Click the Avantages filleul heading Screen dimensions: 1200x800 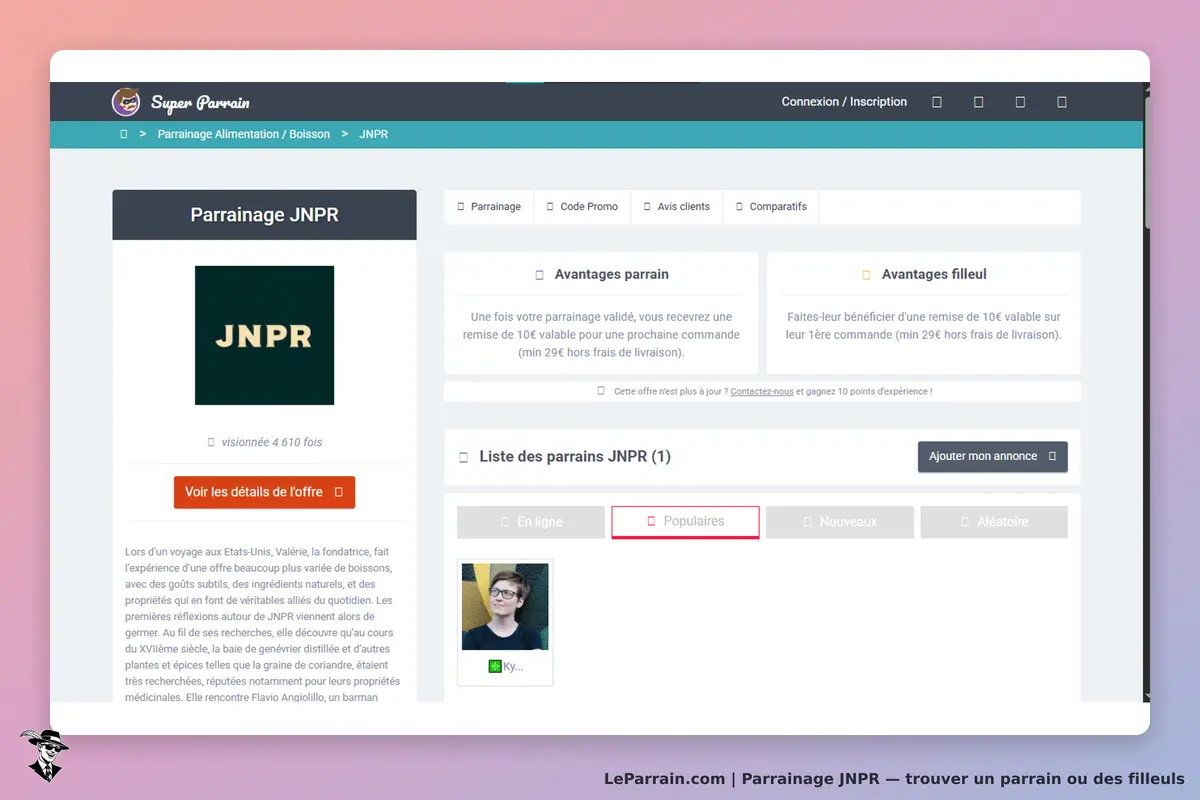click(934, 274)
